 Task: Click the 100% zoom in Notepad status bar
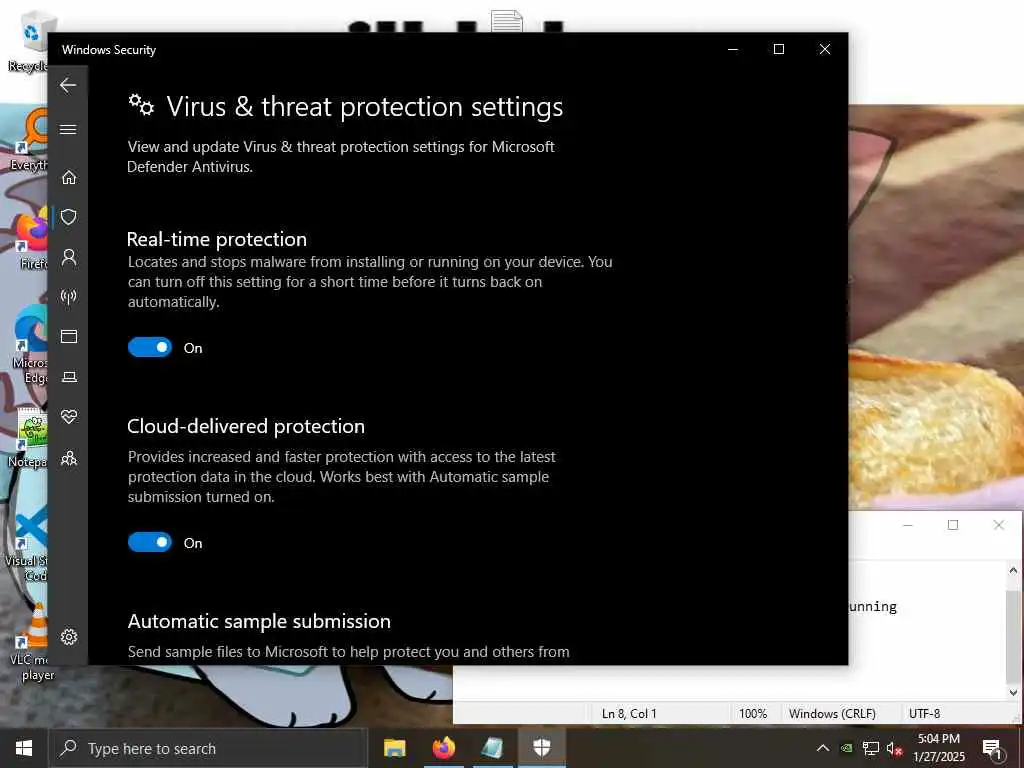tap(753, 714)
